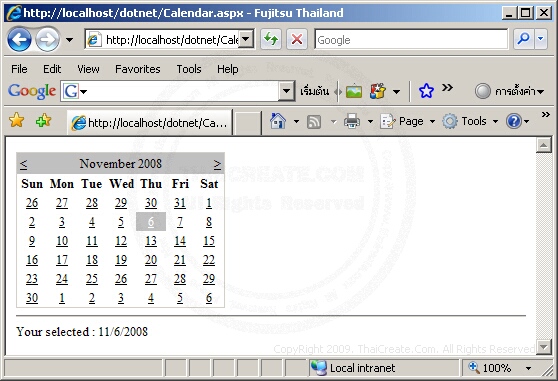Select day 30 in the last row
The image size is (558, 381).
32,298
